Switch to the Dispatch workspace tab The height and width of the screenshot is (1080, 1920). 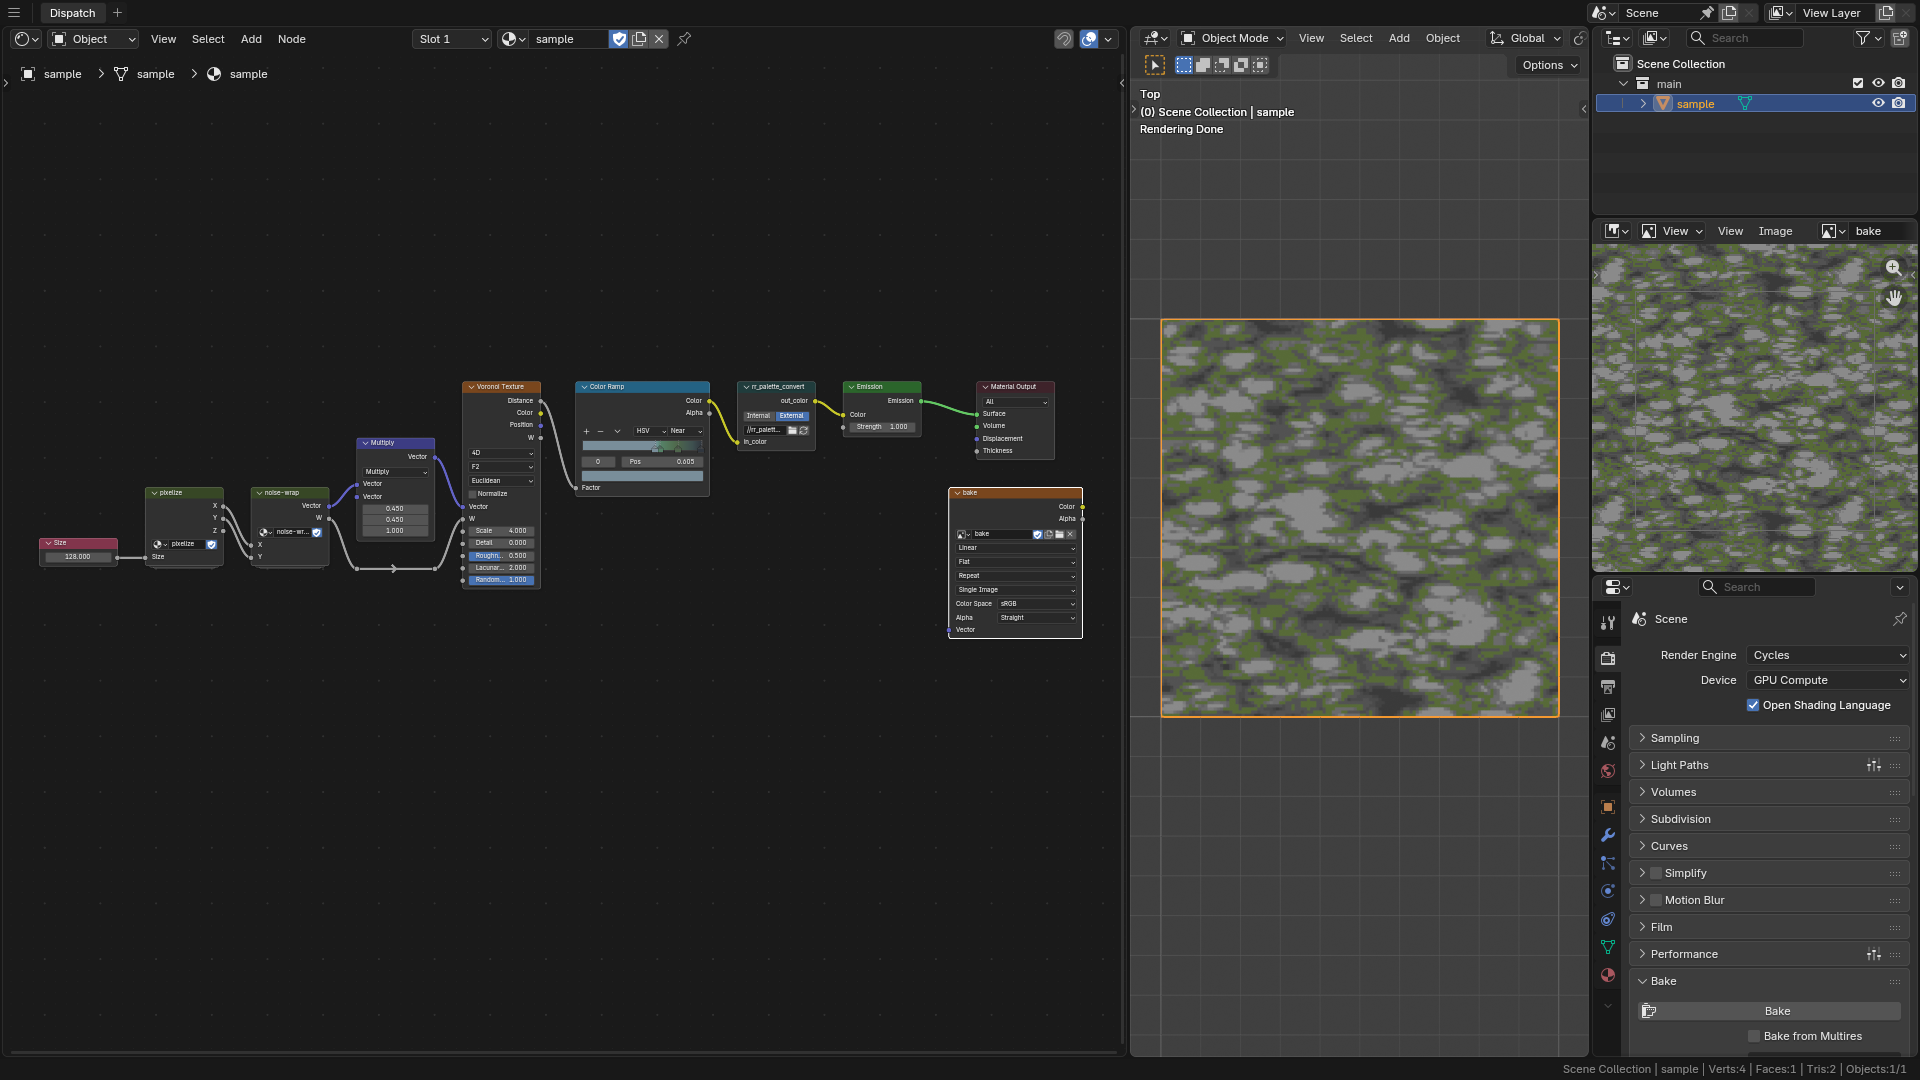tap(73, 13)
